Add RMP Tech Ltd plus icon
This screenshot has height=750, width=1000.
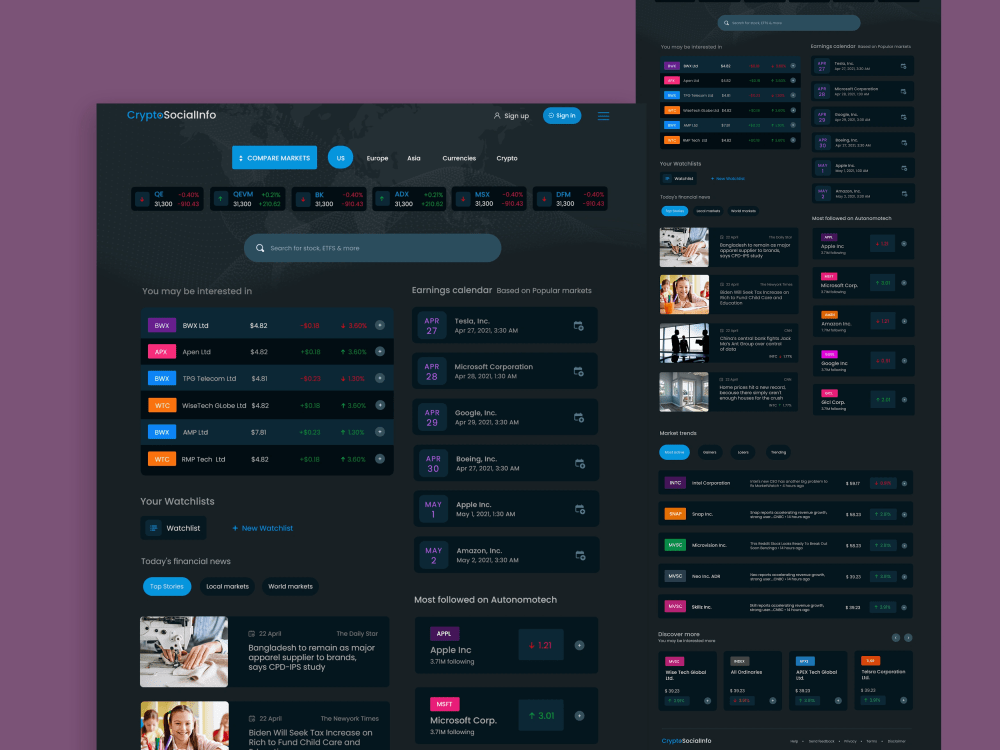380,459
